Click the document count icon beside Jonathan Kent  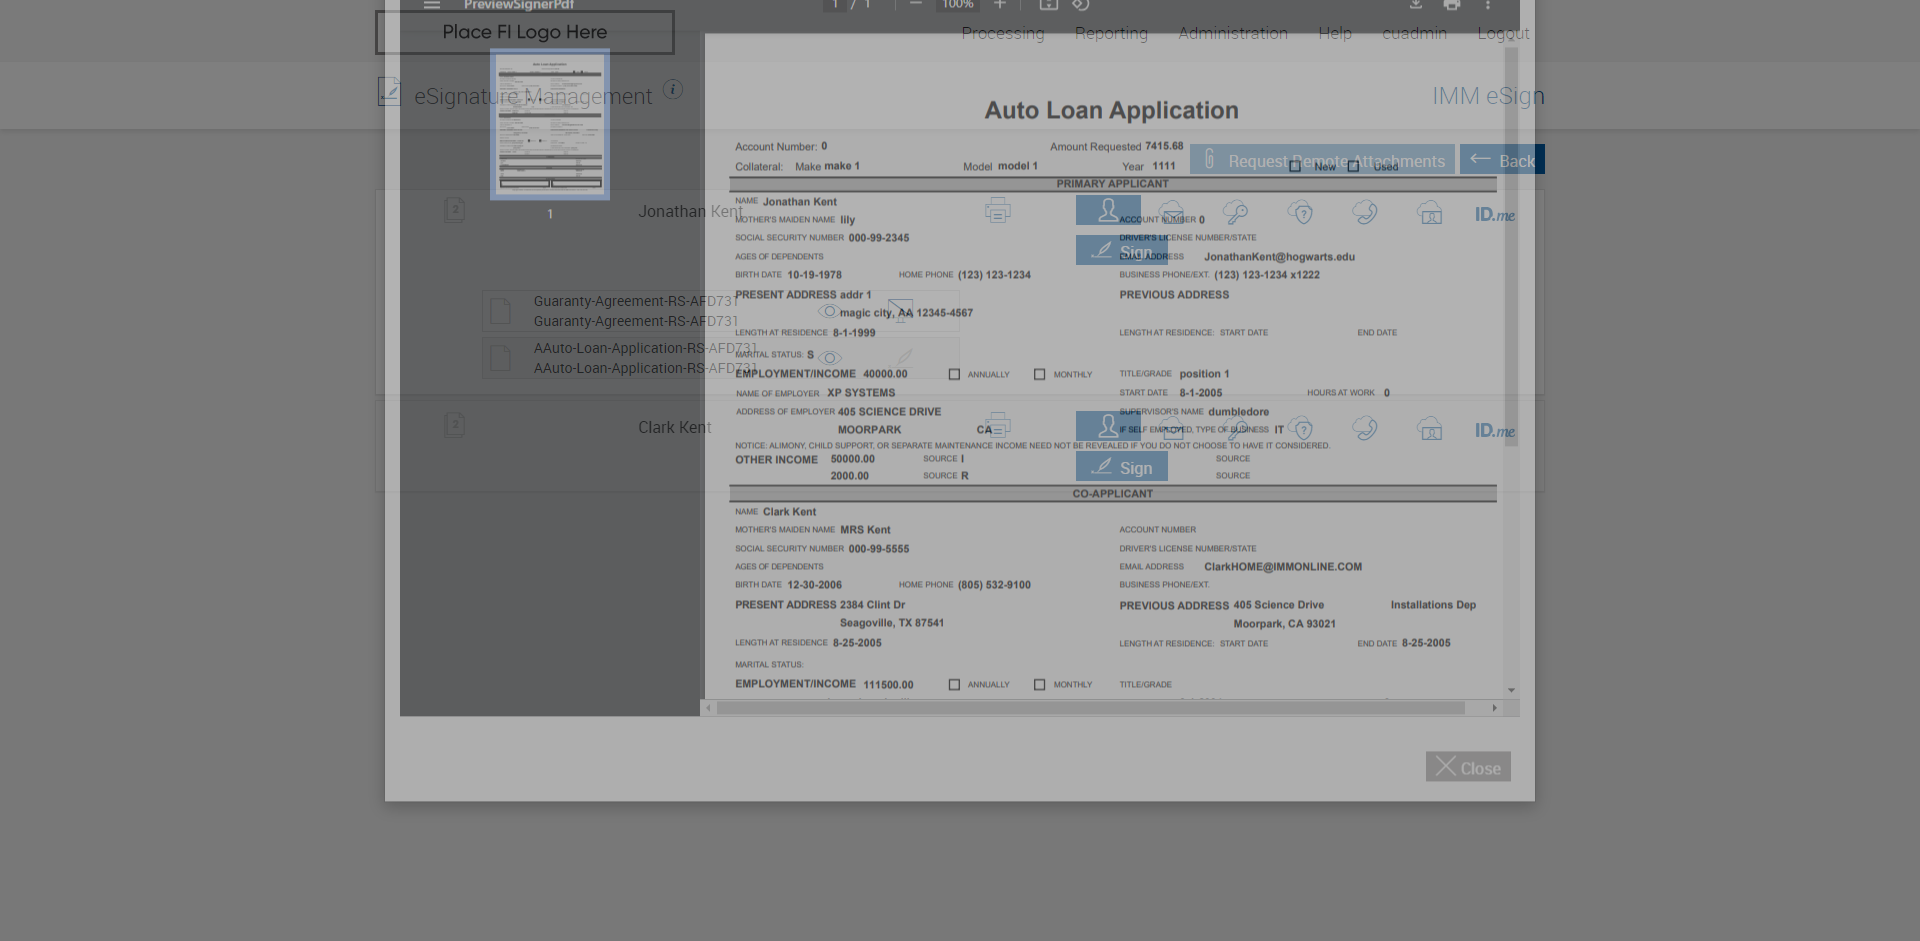click(x=455, y=210)
